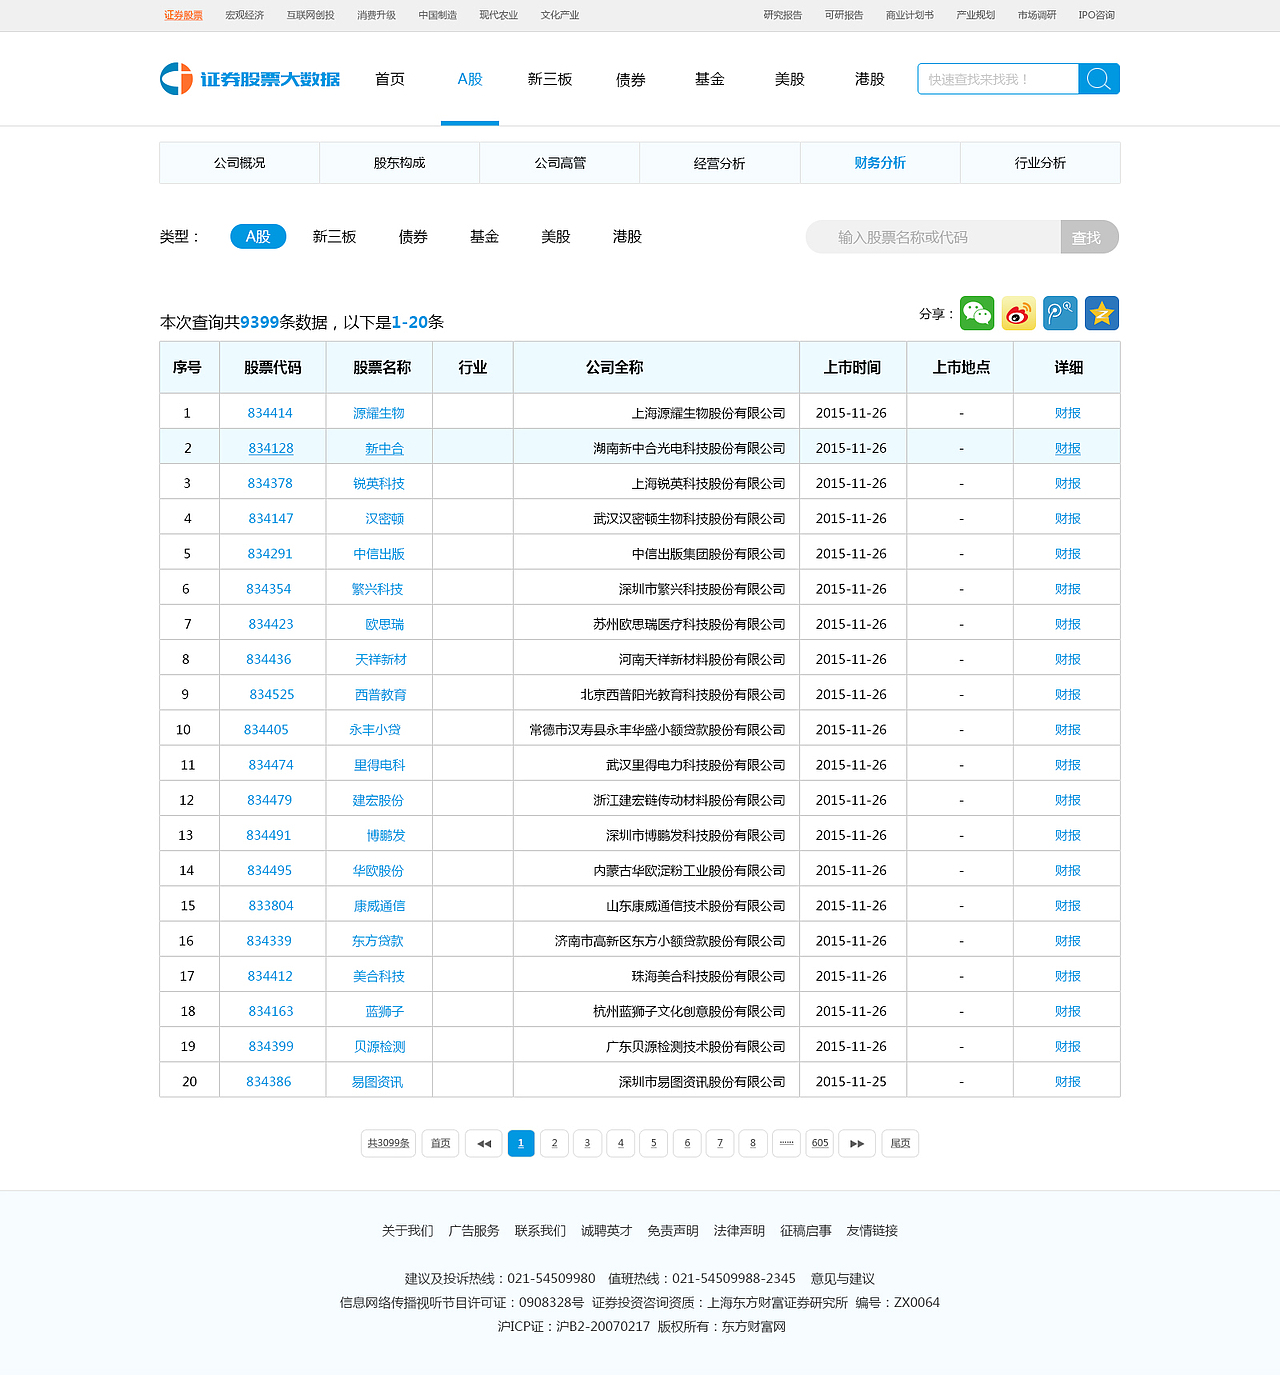Select the A股 type filter pill
Screen dimensions: 1280x1375
(258, 237)
